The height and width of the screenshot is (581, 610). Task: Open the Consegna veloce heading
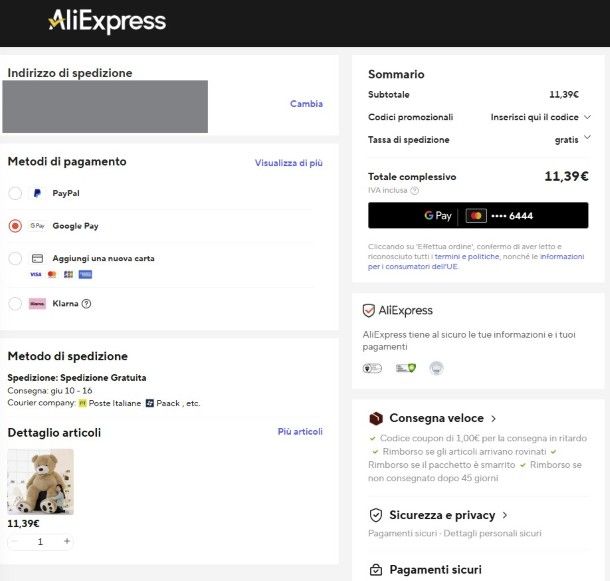[x=436, y=418]
